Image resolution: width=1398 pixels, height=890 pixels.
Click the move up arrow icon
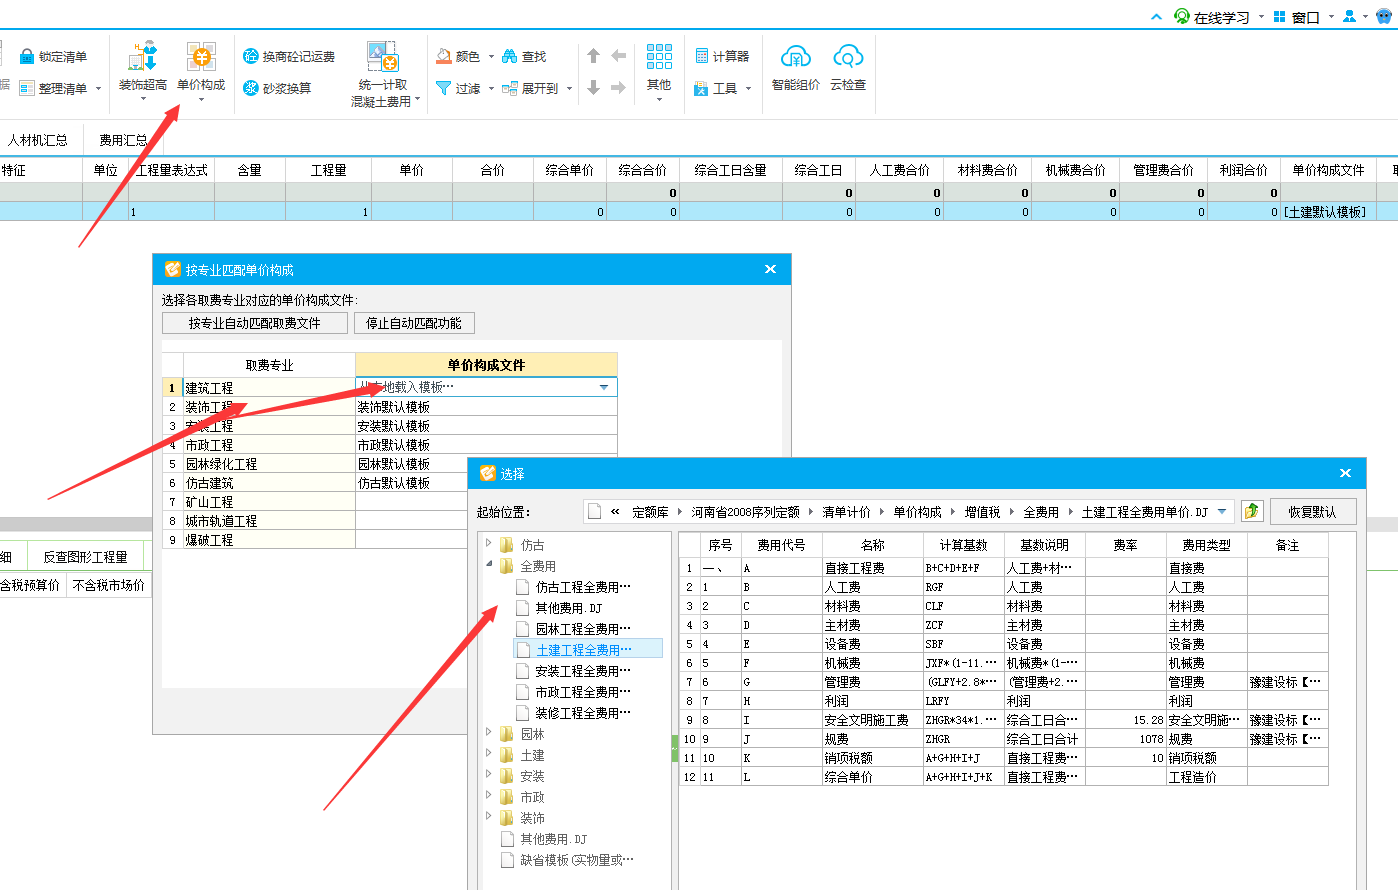point(593,57)
